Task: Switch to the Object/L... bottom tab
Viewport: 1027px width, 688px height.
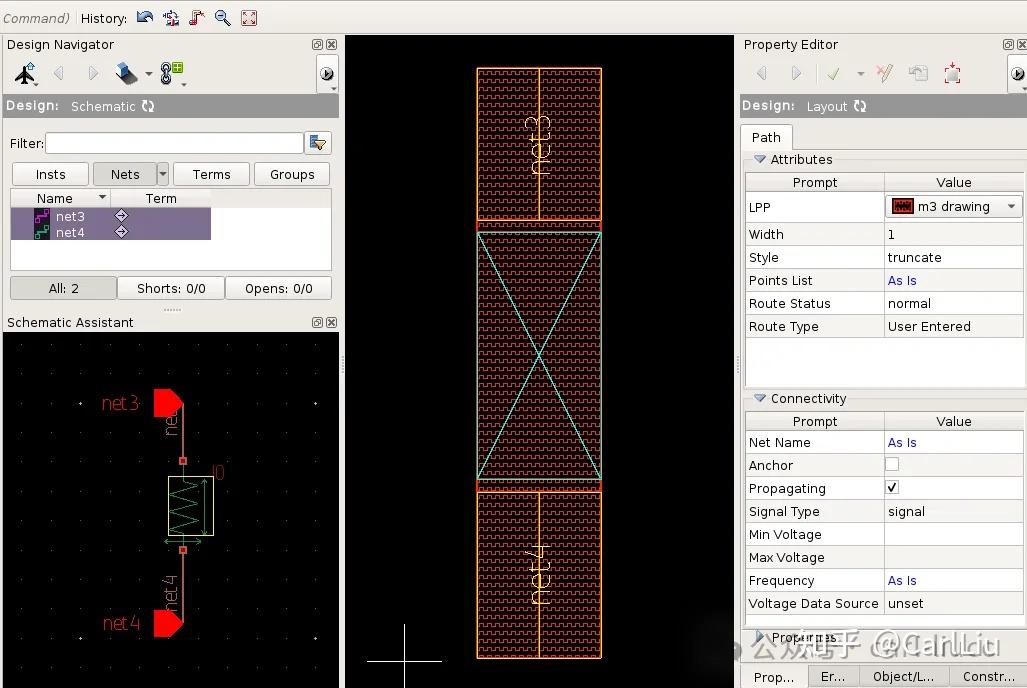Action: click(903, 676)
